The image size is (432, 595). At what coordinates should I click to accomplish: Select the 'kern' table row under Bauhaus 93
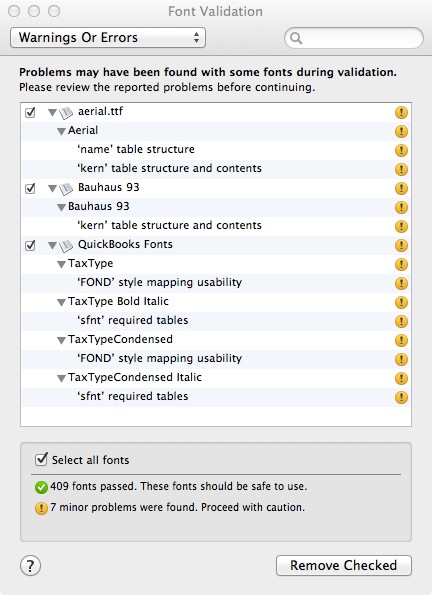tap(216, 226)
